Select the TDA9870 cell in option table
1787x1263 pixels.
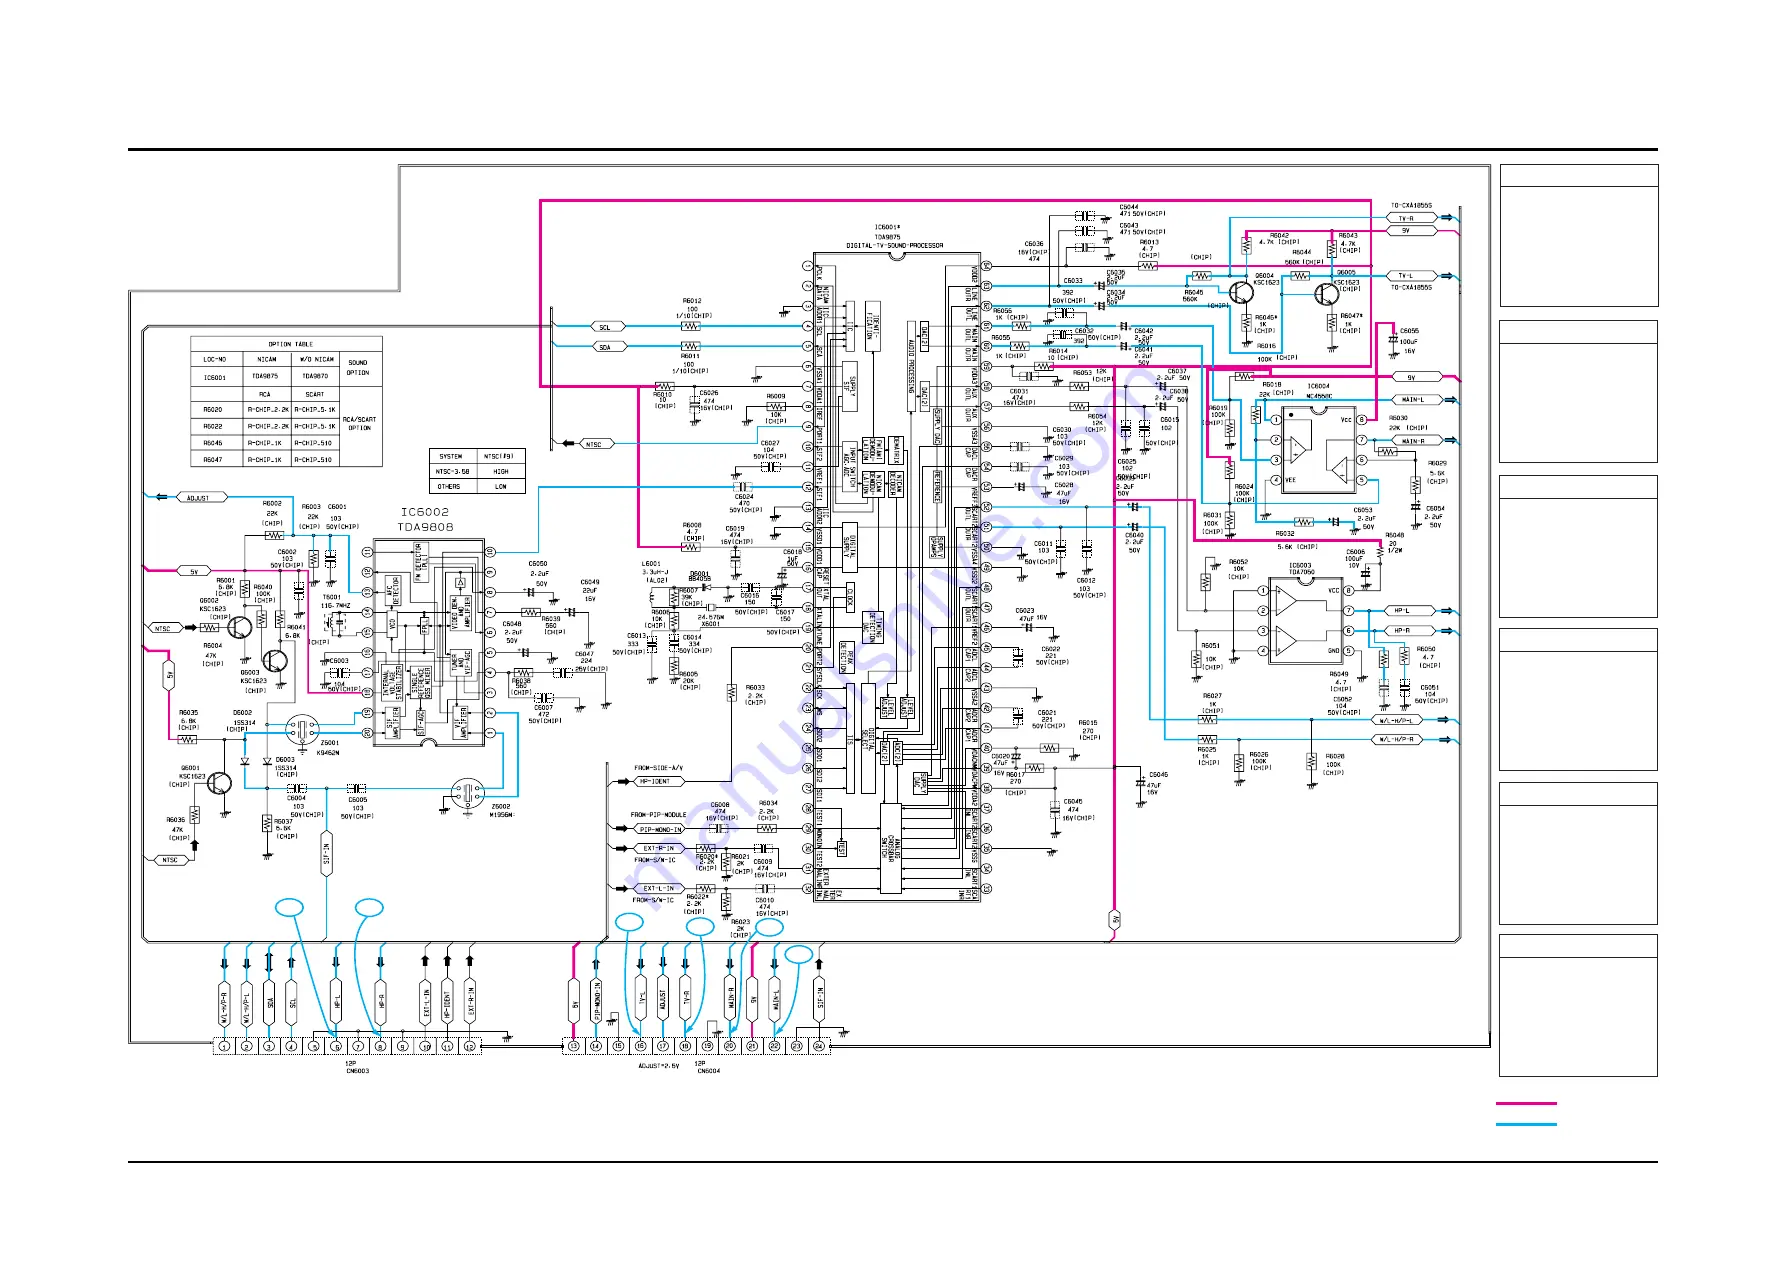(315, 377)
